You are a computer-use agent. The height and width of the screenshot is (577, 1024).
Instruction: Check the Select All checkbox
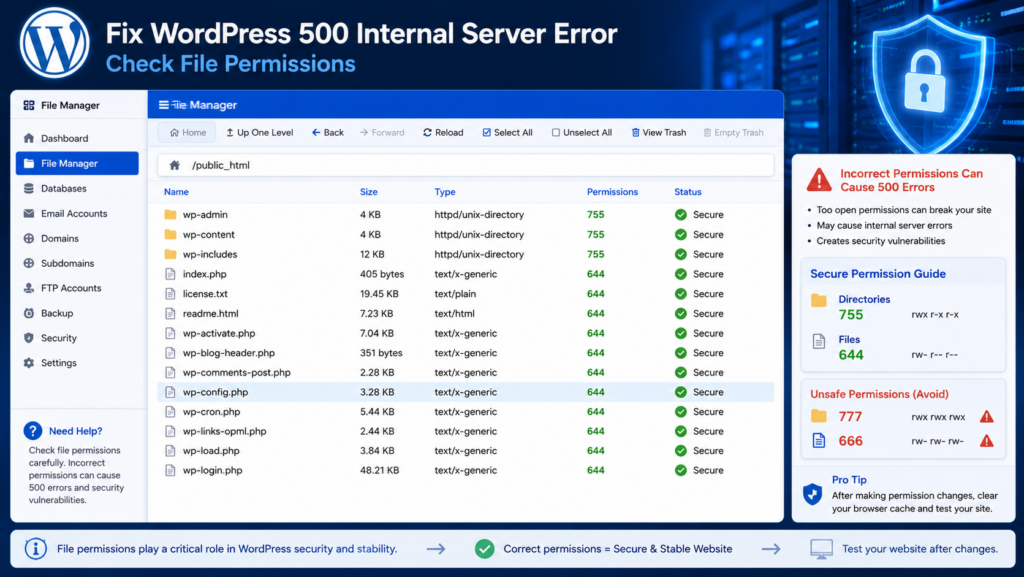[x=487, y=133]
